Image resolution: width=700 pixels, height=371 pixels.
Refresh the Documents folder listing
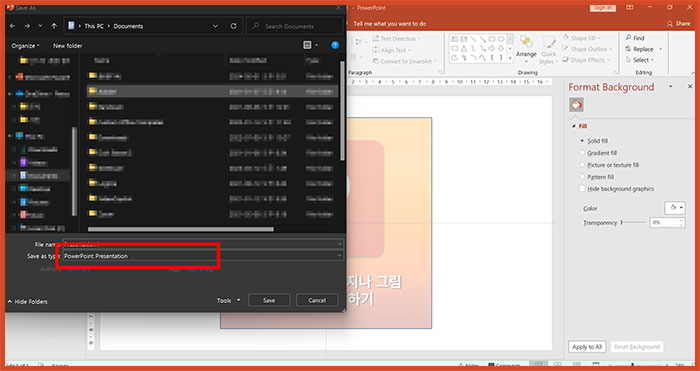pyautogui.click(x=233, y=26)
